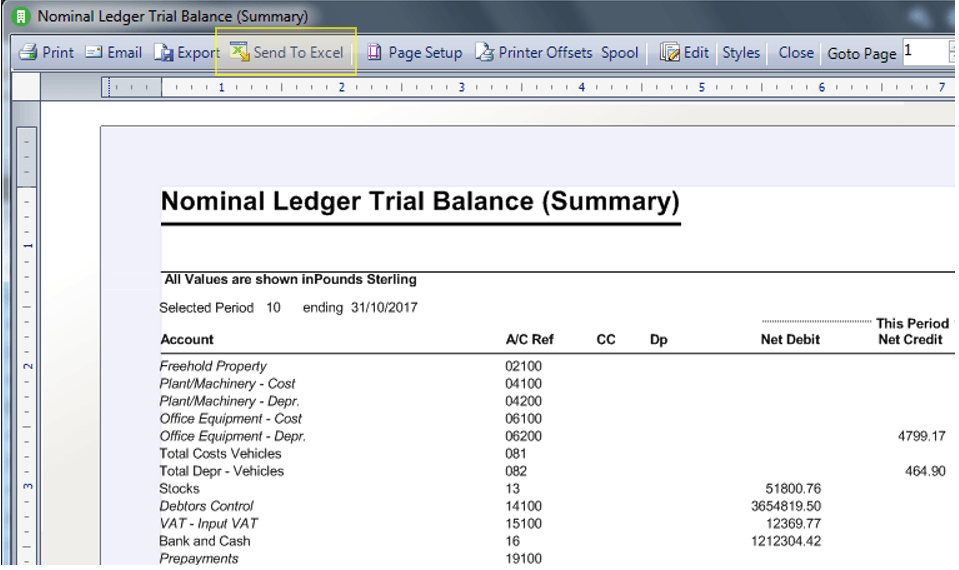Open Page Setup text button
Screen dimensions: 959x570
tap(426, 53)
